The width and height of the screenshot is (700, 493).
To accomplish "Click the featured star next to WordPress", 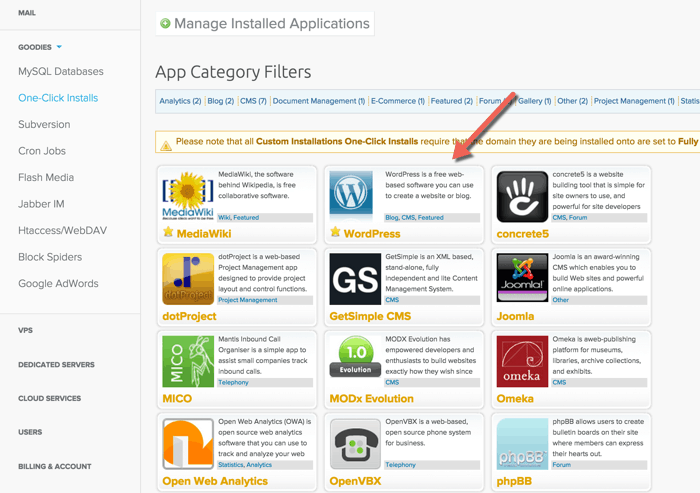I will point(335,231).
